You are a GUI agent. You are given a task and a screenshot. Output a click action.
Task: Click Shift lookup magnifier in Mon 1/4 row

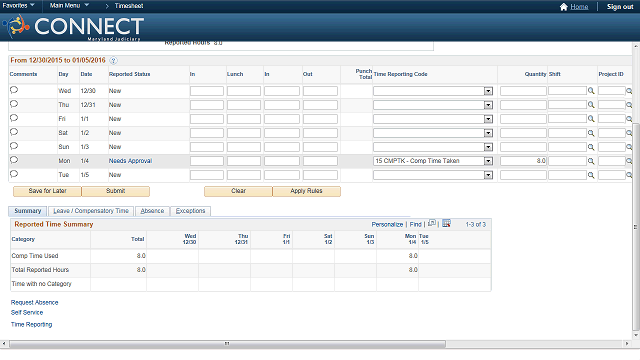point(591,161)
